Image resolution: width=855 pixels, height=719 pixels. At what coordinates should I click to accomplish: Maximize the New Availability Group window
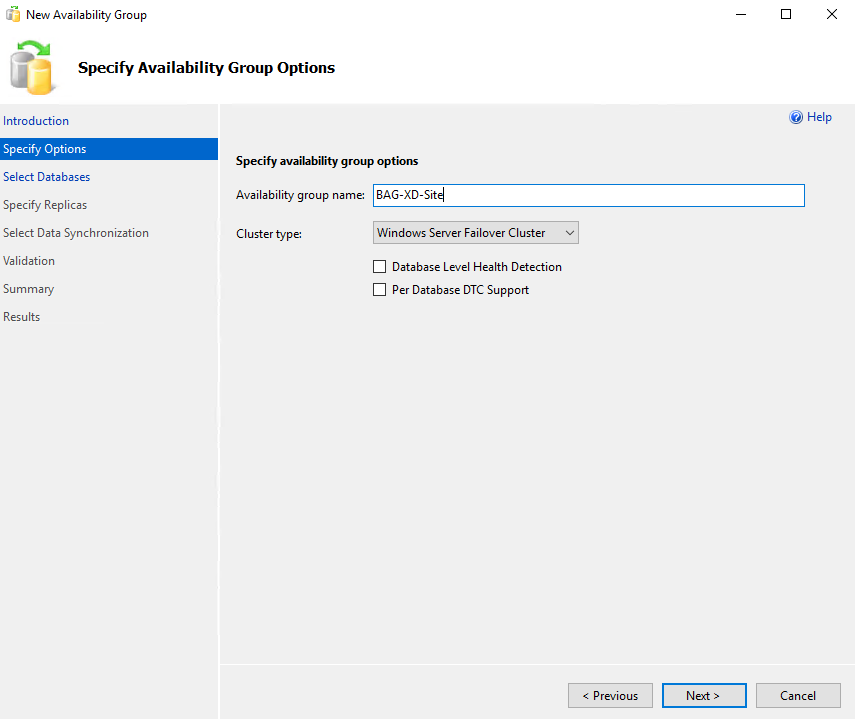click(786, 14)
